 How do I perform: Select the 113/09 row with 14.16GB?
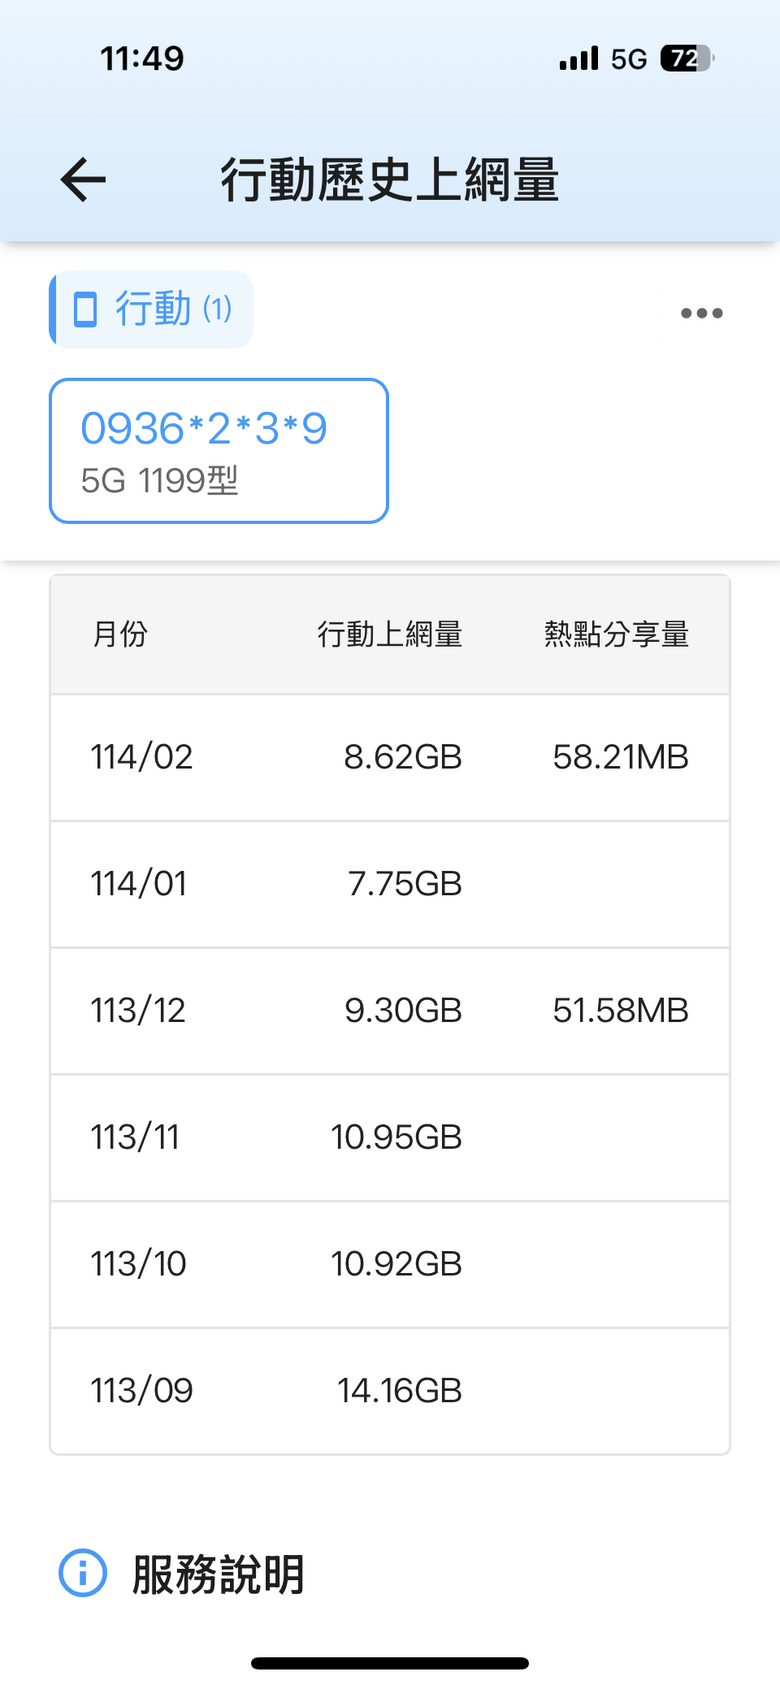pos(390,1391)
